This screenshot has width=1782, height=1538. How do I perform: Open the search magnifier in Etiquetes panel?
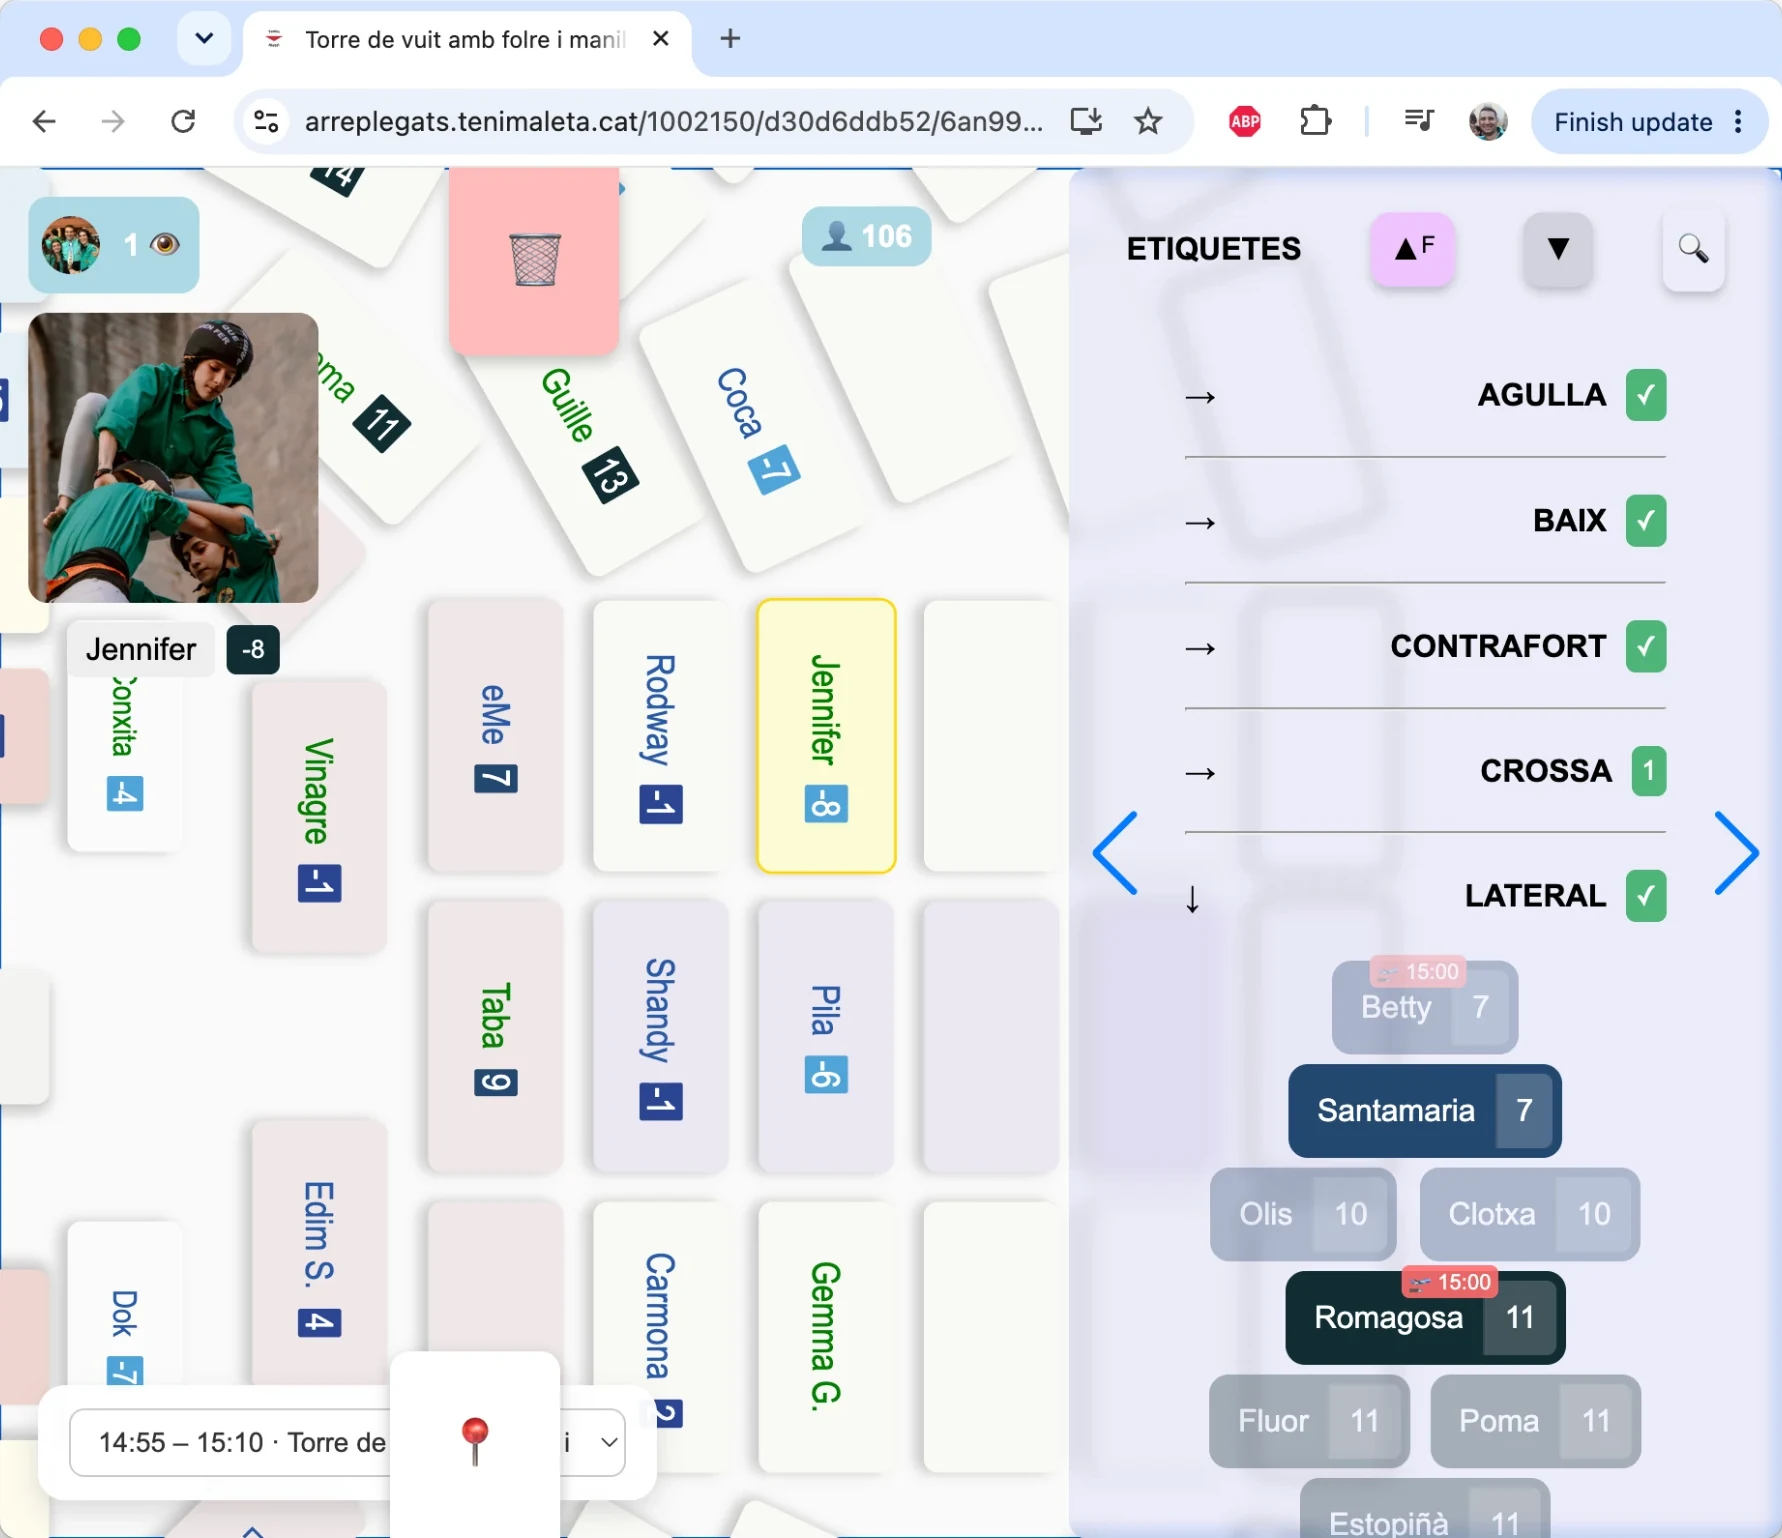pos(1693,249)
